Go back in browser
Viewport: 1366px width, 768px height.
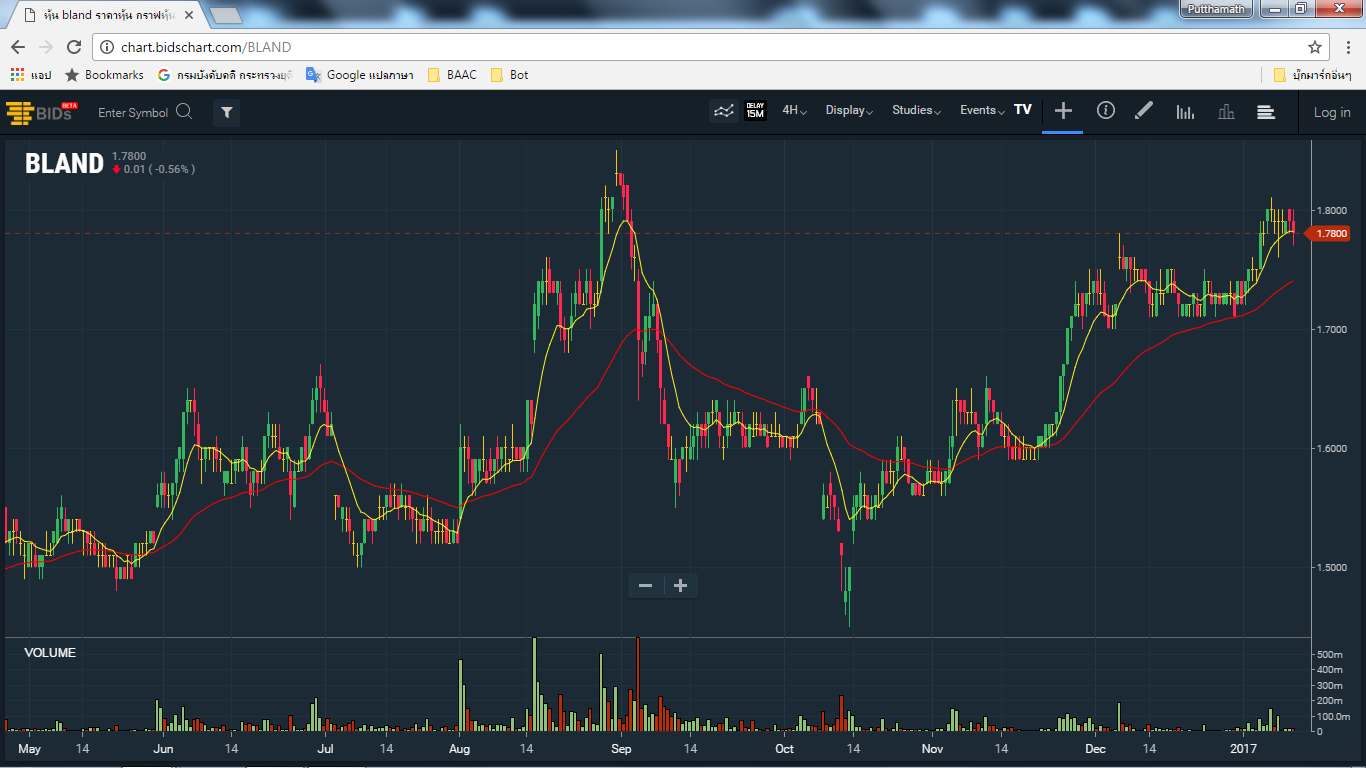[18, 47]
